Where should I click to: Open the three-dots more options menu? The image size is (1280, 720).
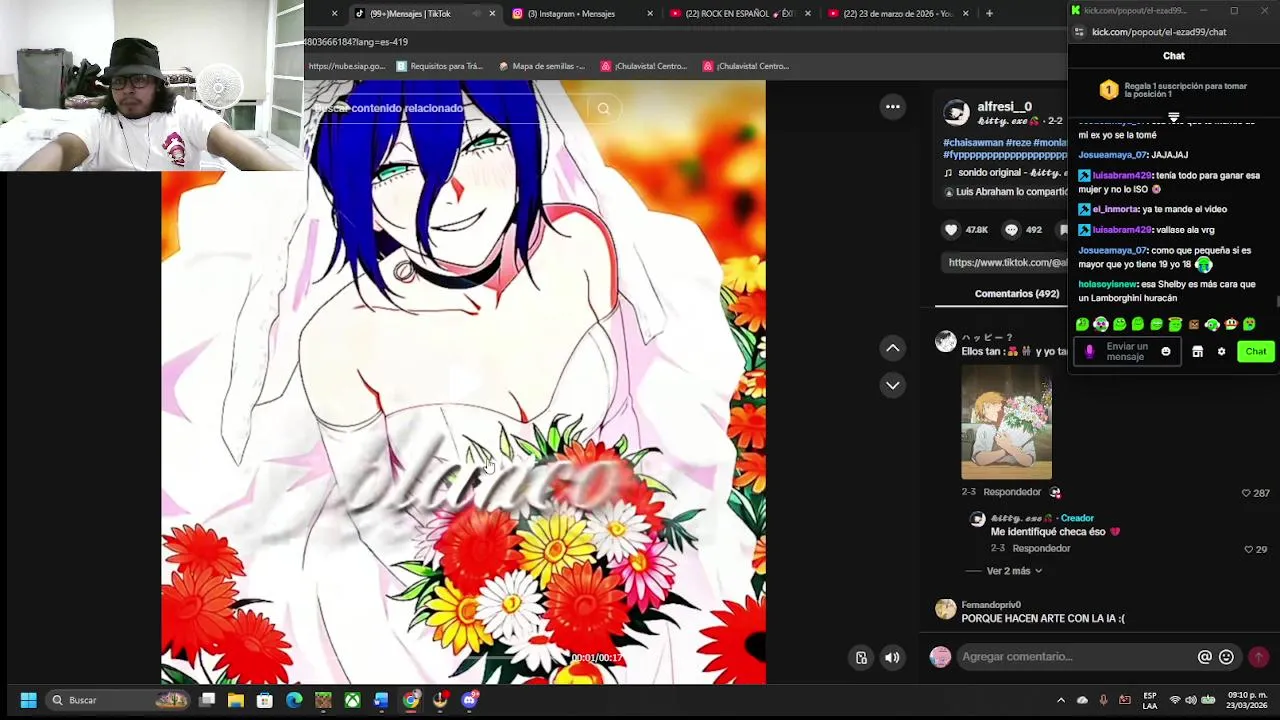[x=892, y=106]
